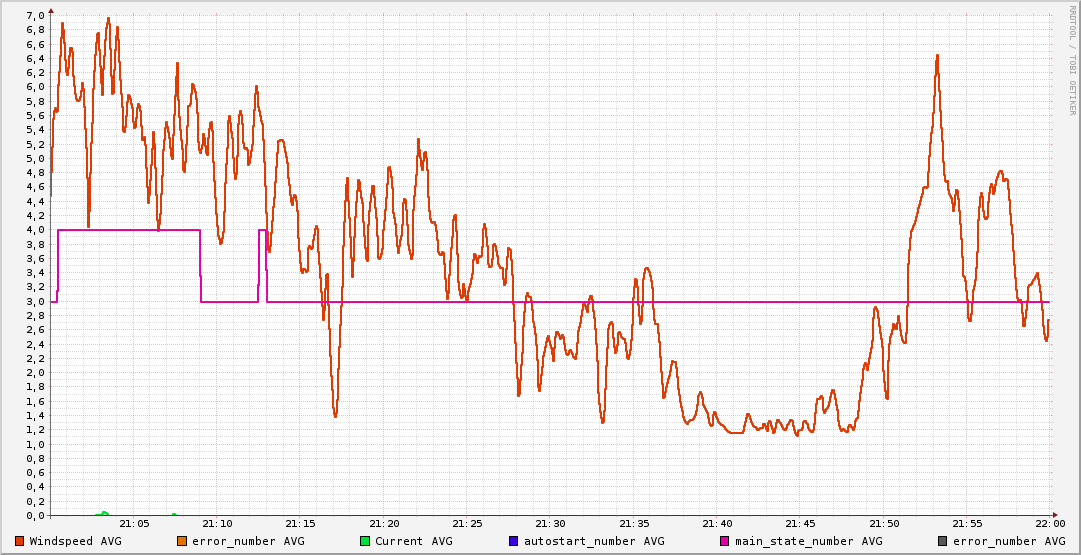Select the 21:30 time axis label
This screenshot has width=1081, height=555.
tap(550, 523)
